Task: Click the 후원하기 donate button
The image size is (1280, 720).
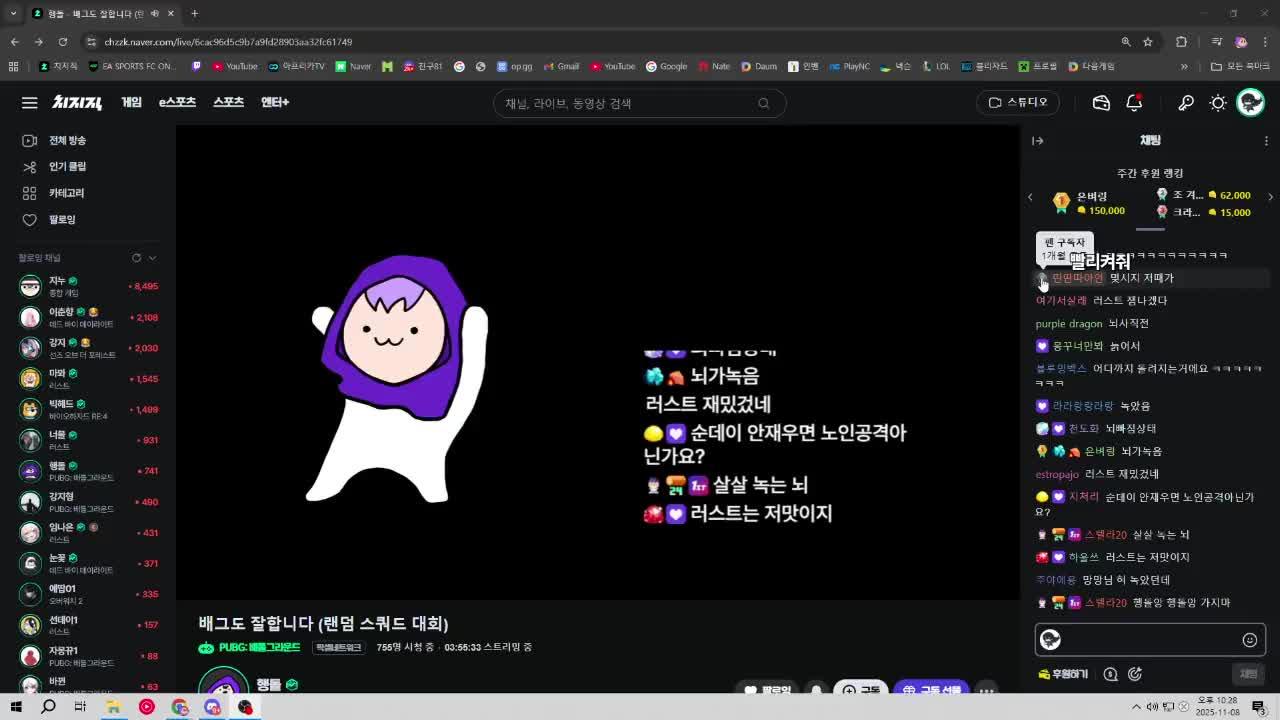Action: 1062,674
